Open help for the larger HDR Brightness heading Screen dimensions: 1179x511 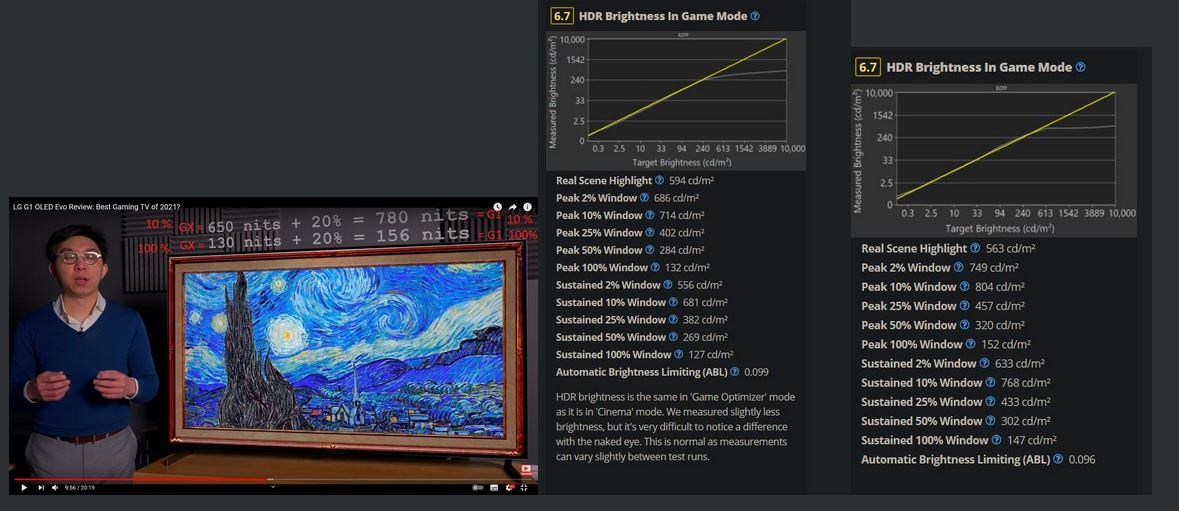1080,67
